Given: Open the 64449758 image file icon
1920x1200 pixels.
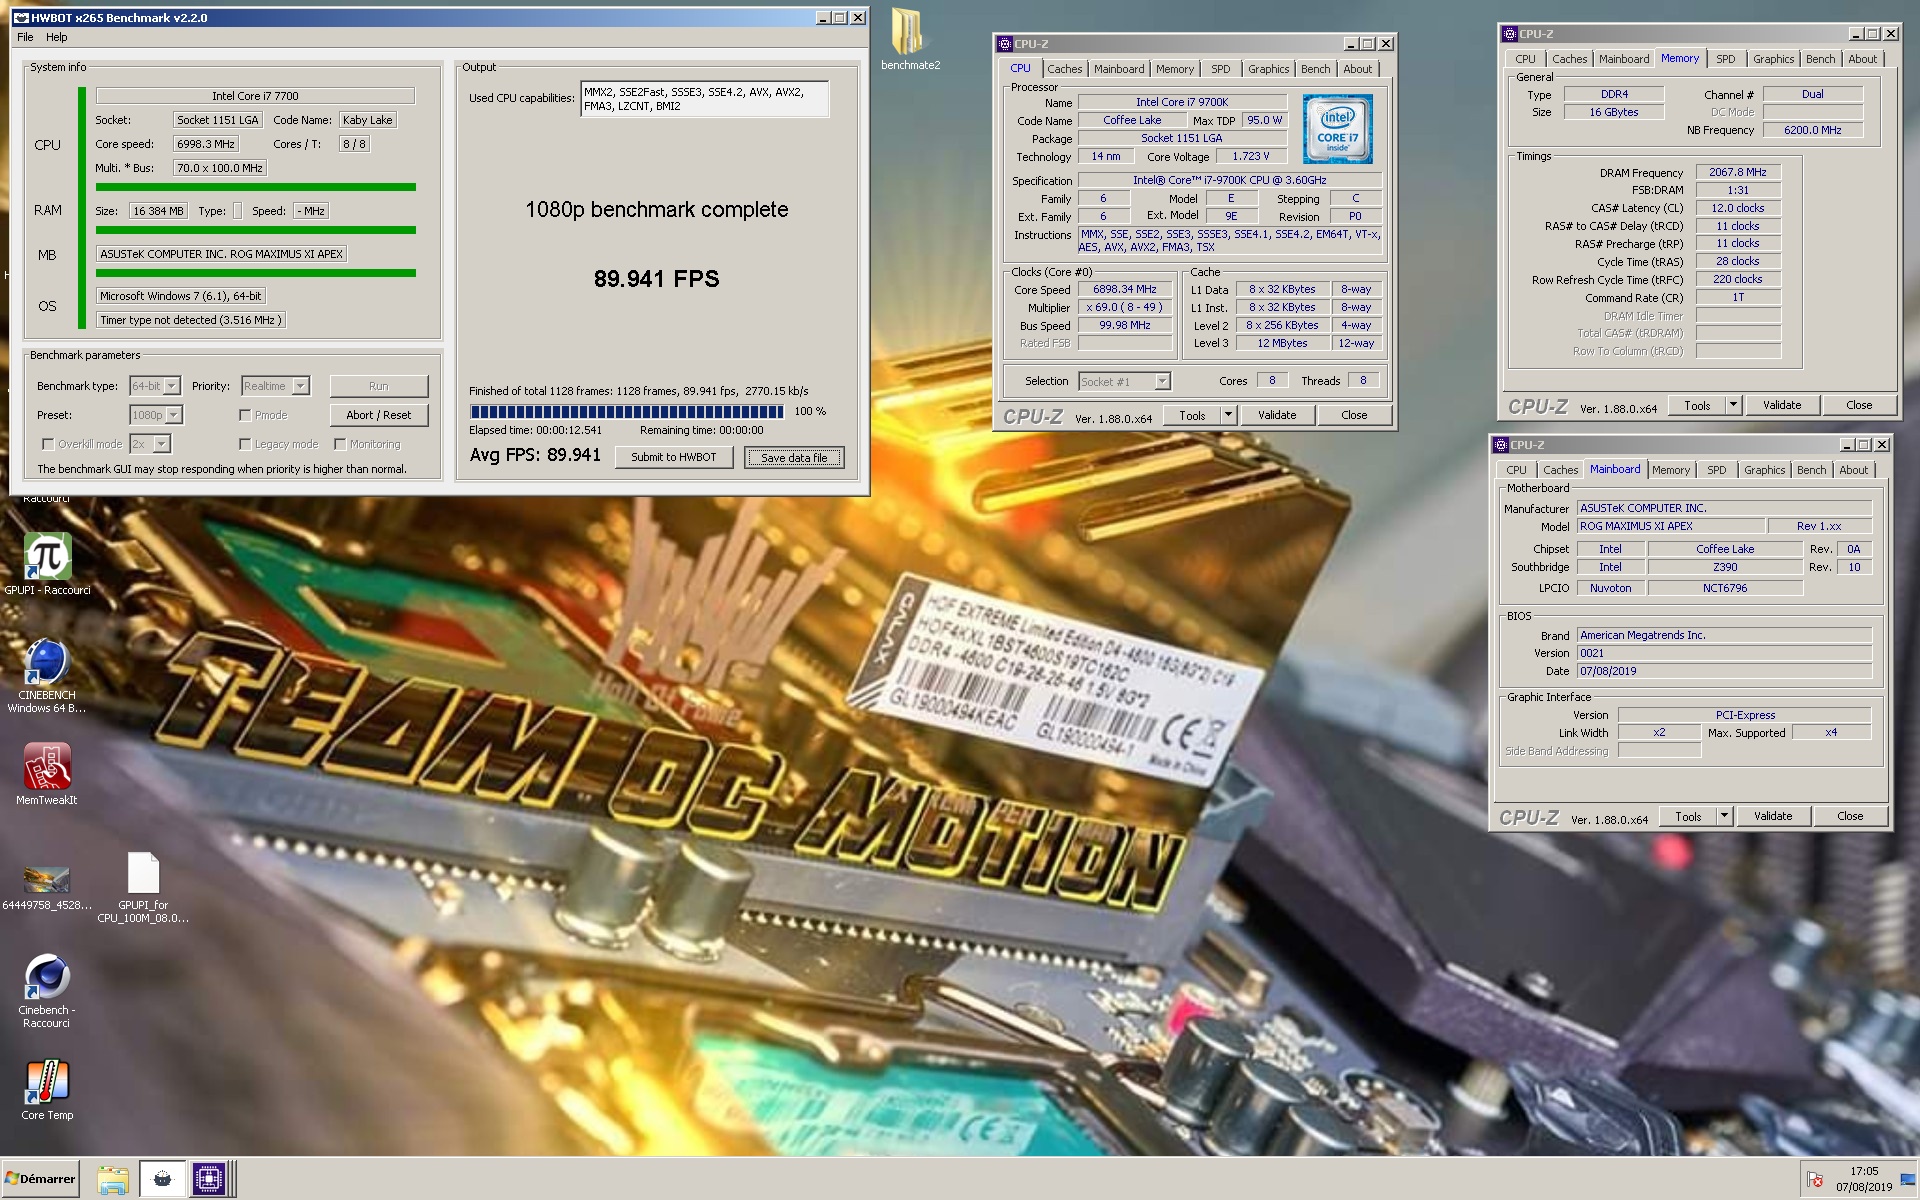Looking at the screenshot, I should pyautogui.click(x=47, y=879).
